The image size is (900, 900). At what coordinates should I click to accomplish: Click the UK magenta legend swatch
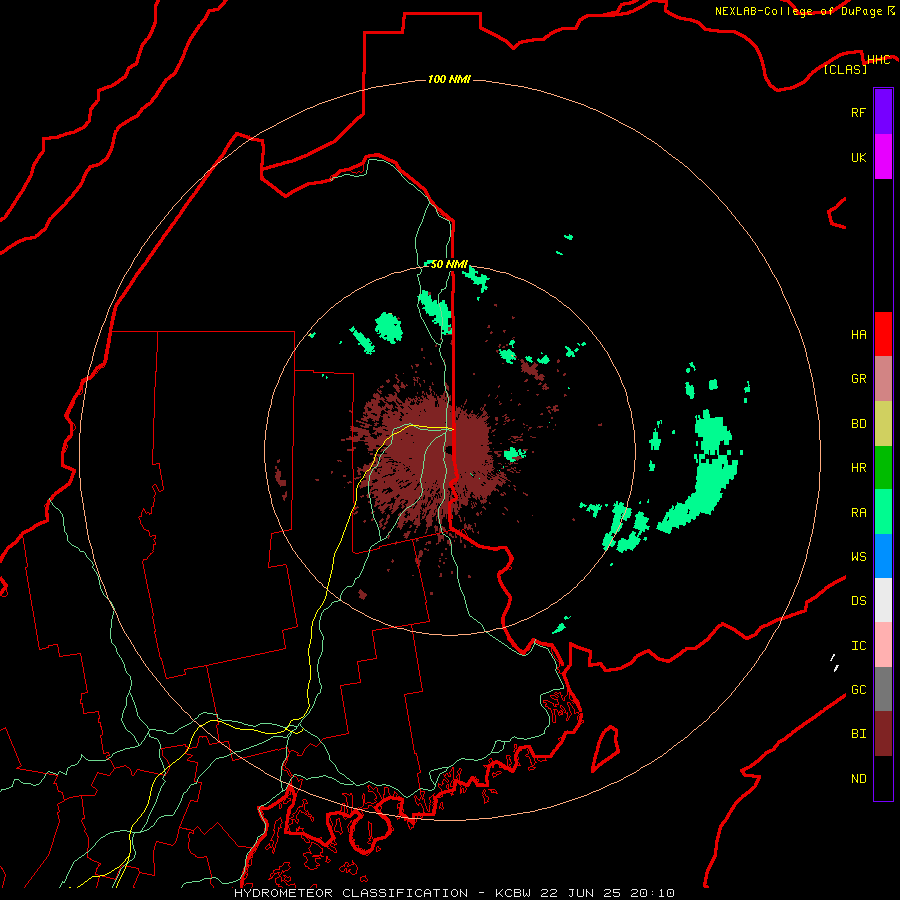[x=883, y=157]
